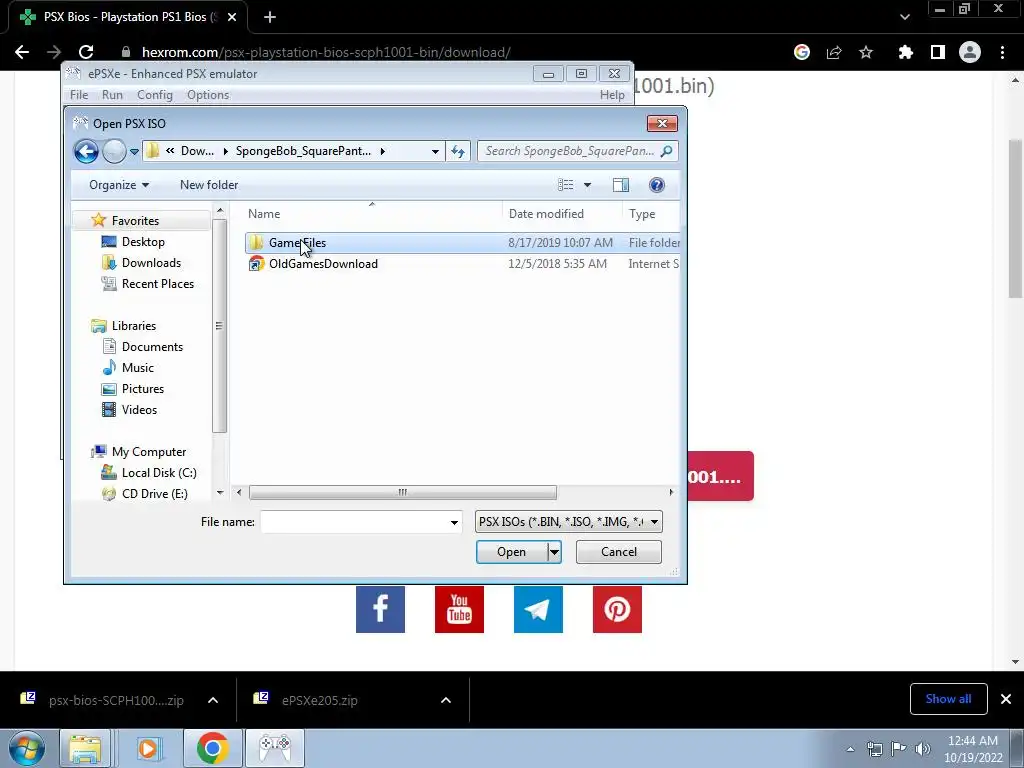The width and height of the screenshot is (1024, 768).
Task: Open Chrome side panel icon
Action: [938, 52]
